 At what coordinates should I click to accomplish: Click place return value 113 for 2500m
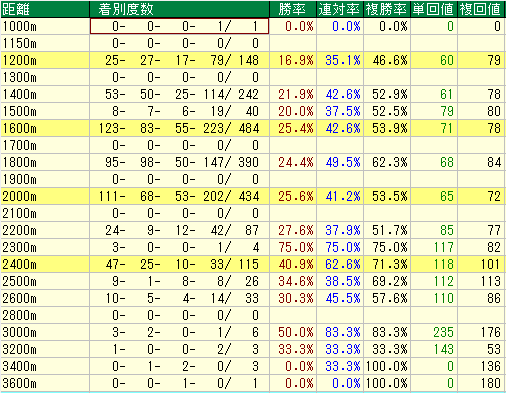[x=491, y=281]
